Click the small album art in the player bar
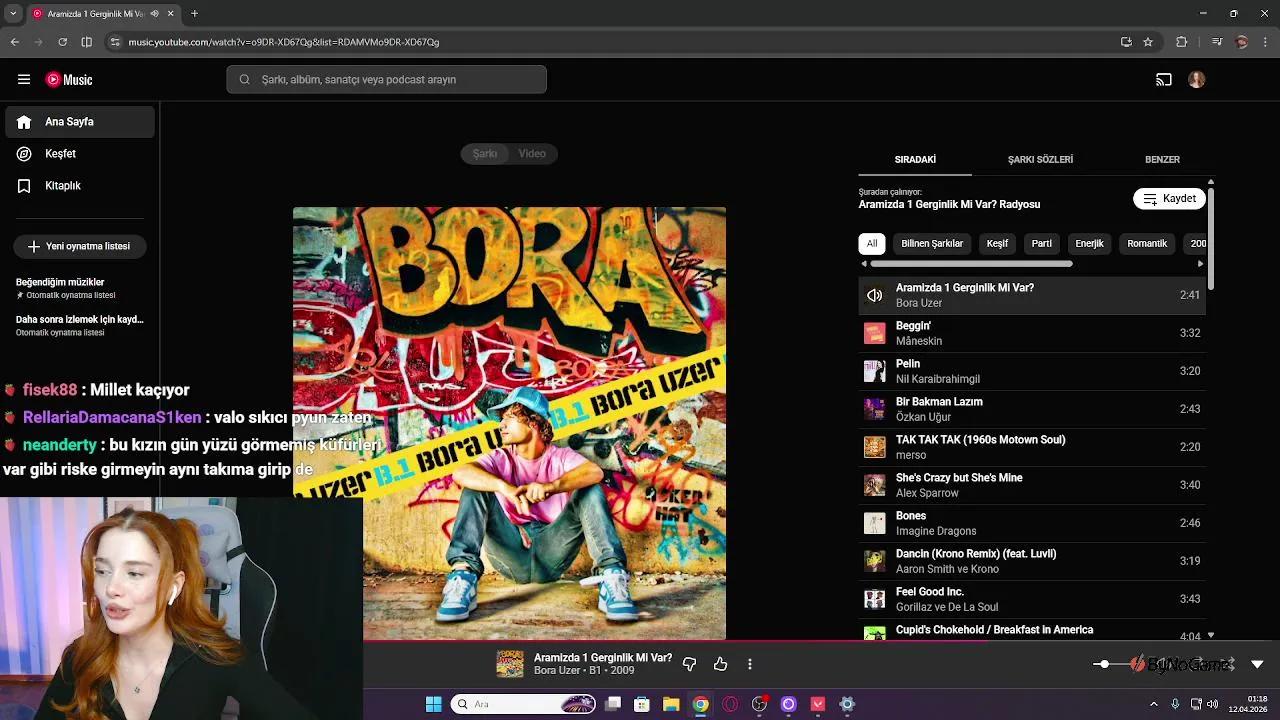Viewport: 1280px width, 720px height. click(x=510, y=664)
